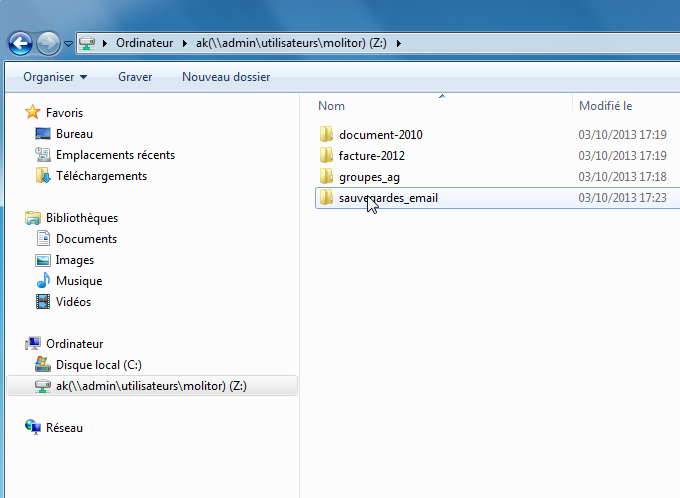
Task: Click the Favoris star icon
Action: [x=33, y=112]
